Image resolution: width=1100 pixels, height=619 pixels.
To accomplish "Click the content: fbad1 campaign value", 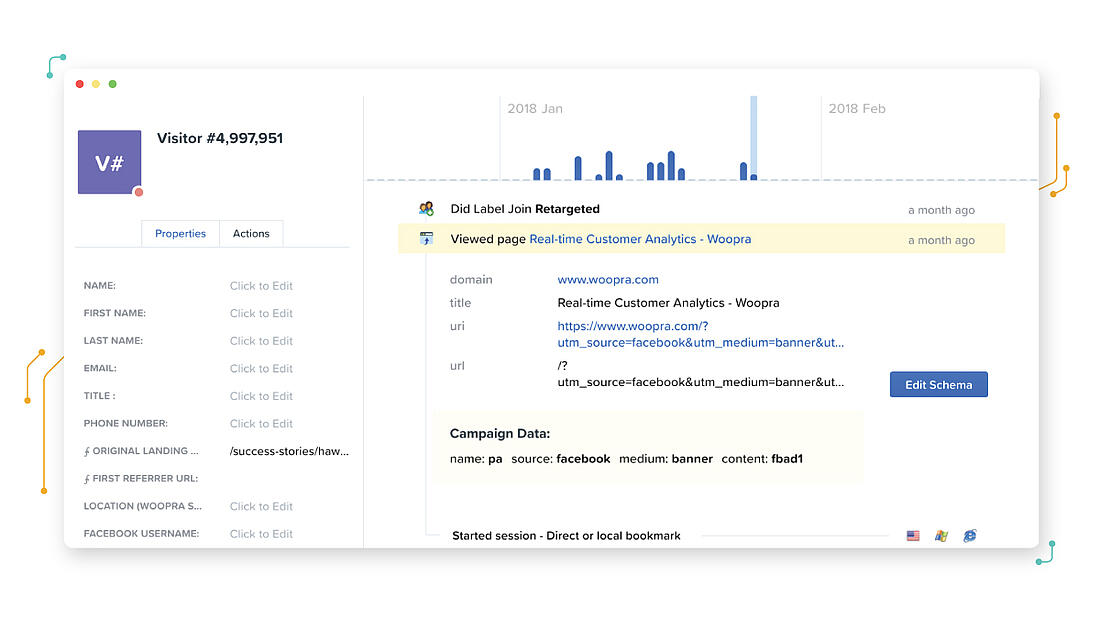I will pos(762,459).
